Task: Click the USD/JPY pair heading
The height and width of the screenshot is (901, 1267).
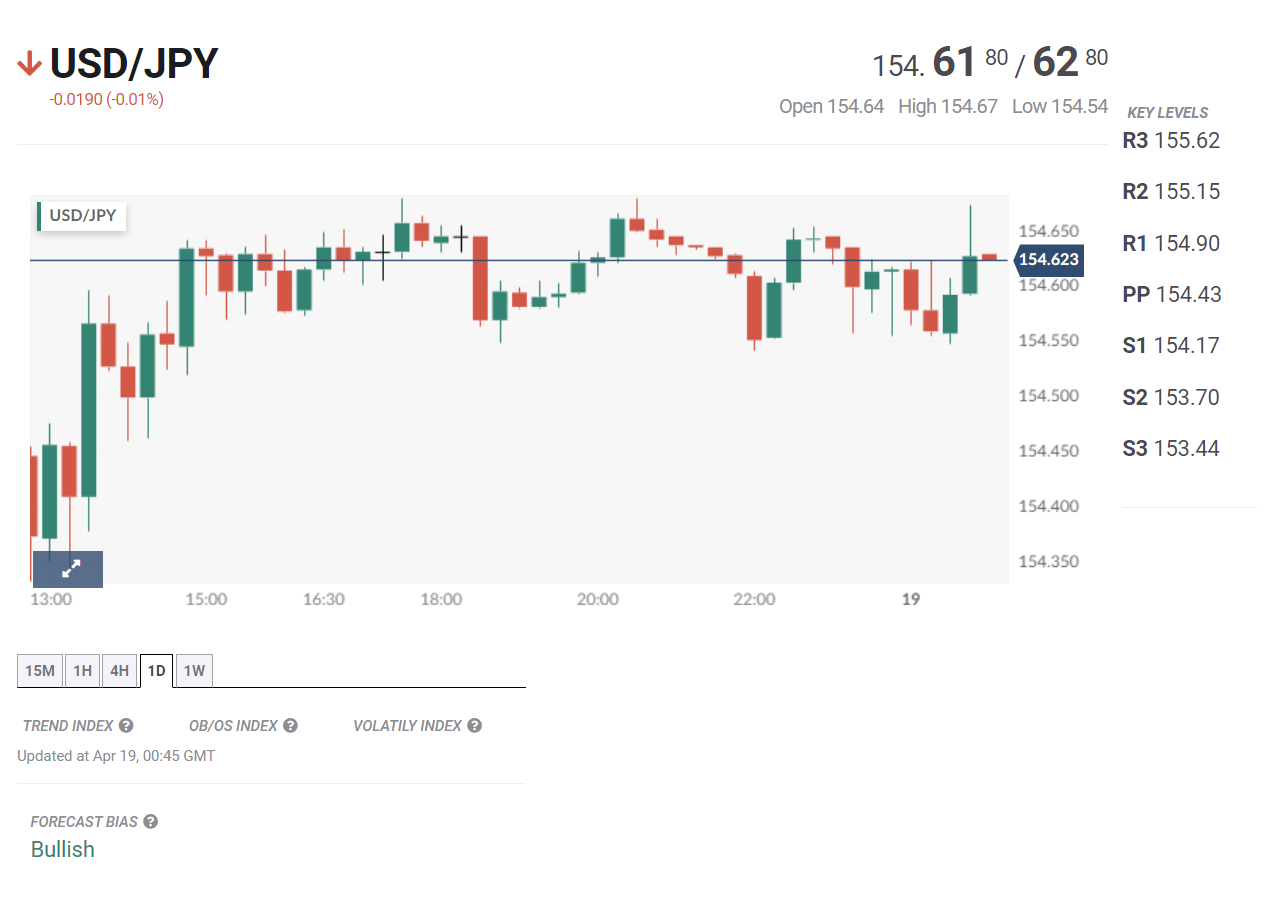Action: pos(134,64)
